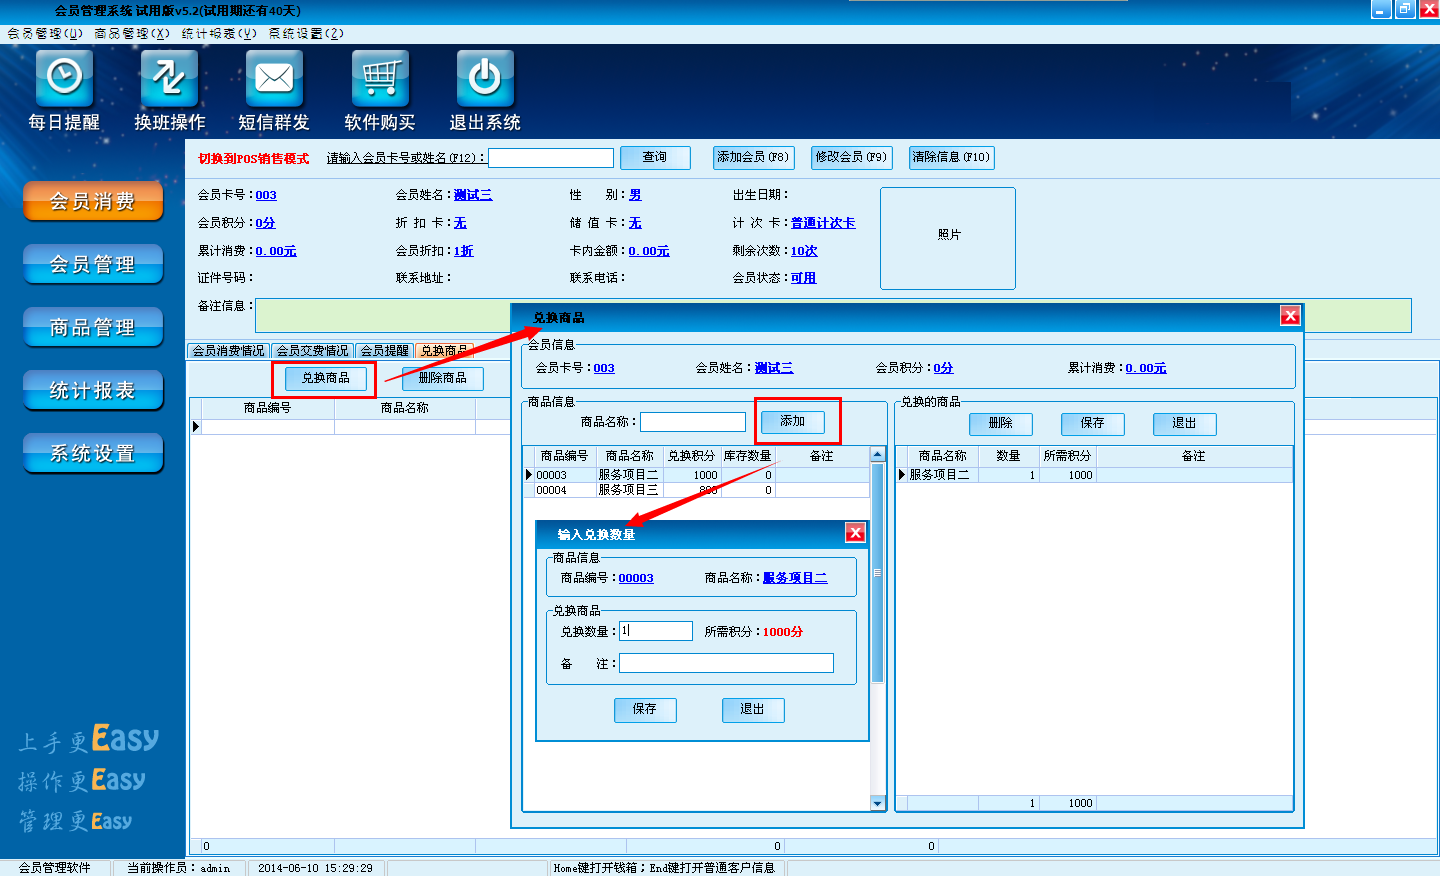Open 短信群发 envelope icon
The width and height of the screenshot is (1440, 876).
(x=274, y=78)
